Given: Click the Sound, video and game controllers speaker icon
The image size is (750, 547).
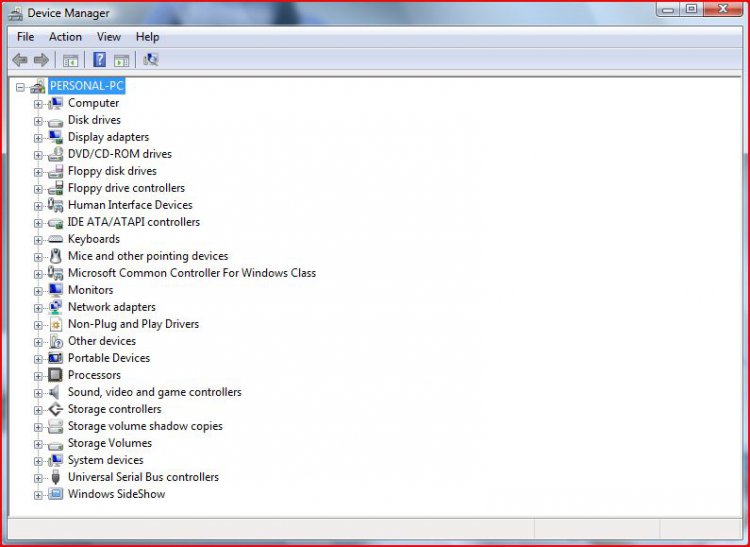Looking at the screenshot, I should [x=54, y=393].
